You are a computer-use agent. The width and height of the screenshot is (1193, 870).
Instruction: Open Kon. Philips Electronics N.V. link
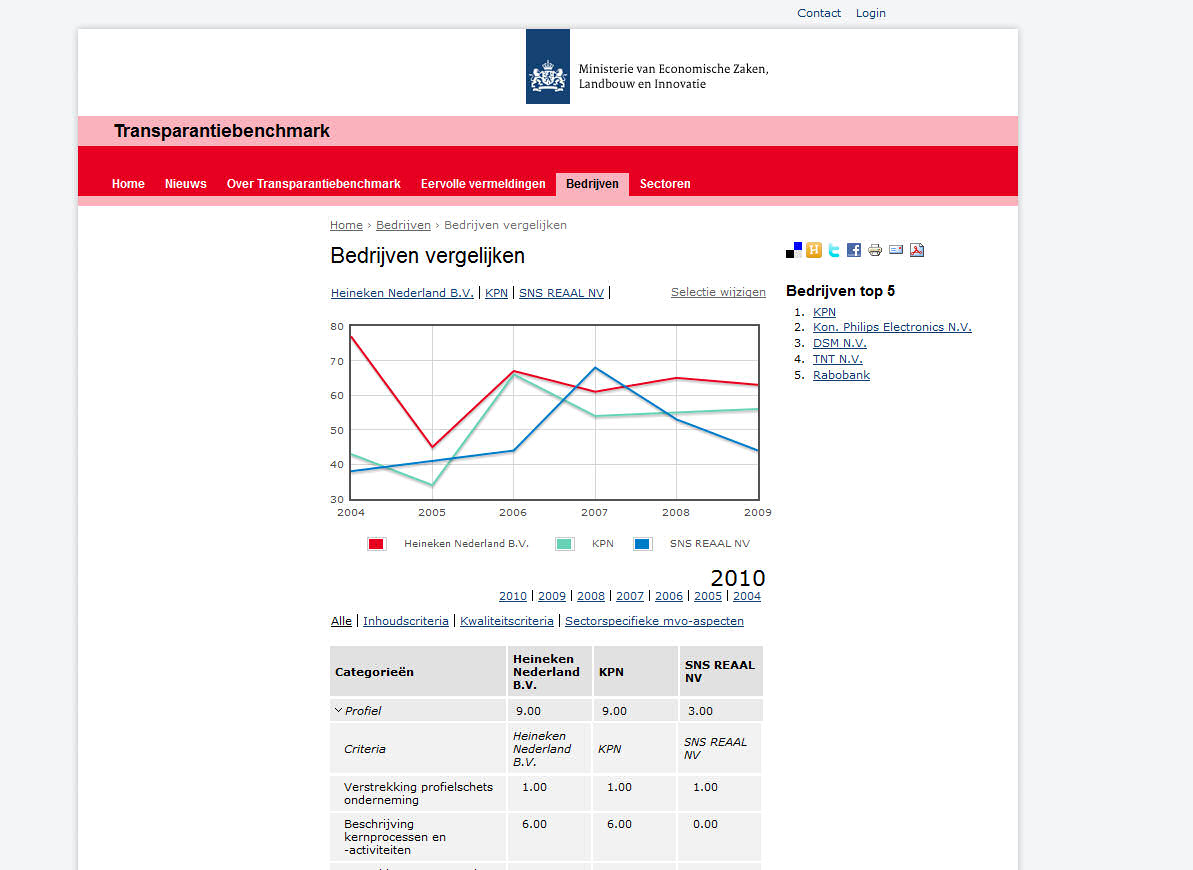[x=892, y=327]
